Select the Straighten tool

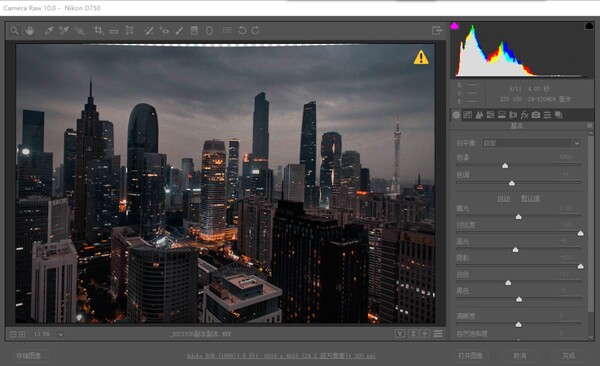114,31
